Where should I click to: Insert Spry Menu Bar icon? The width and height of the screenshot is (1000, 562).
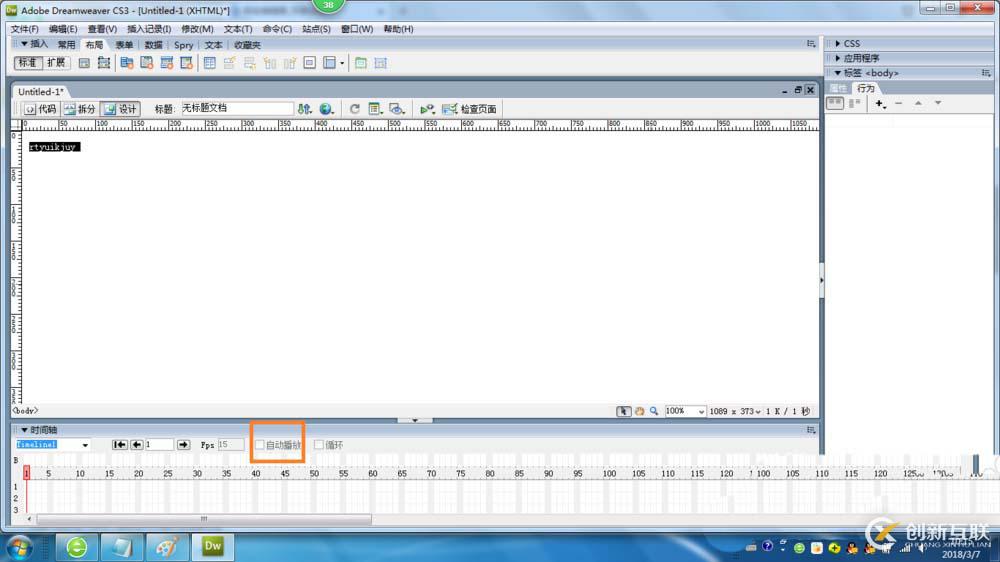tap(126, 63)
